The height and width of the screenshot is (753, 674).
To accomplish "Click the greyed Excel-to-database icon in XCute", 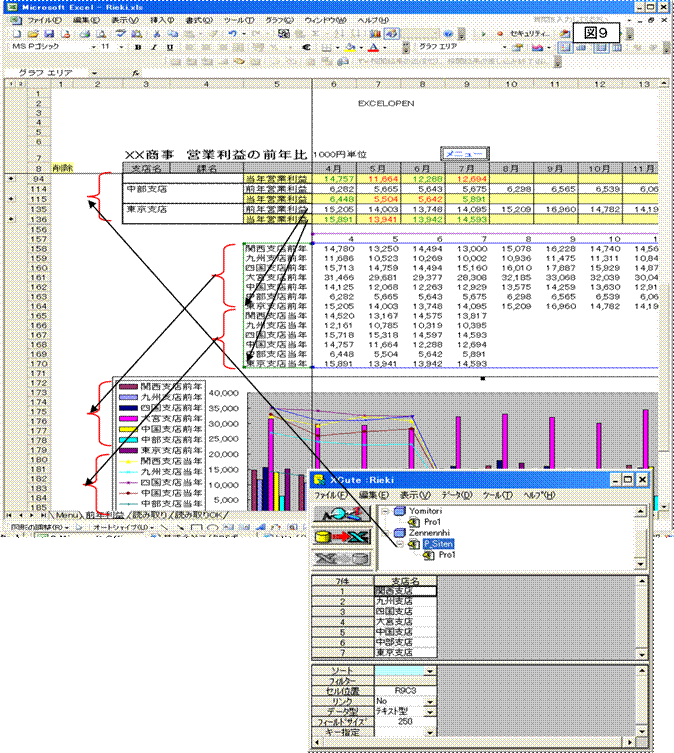I will coord(342,559).
